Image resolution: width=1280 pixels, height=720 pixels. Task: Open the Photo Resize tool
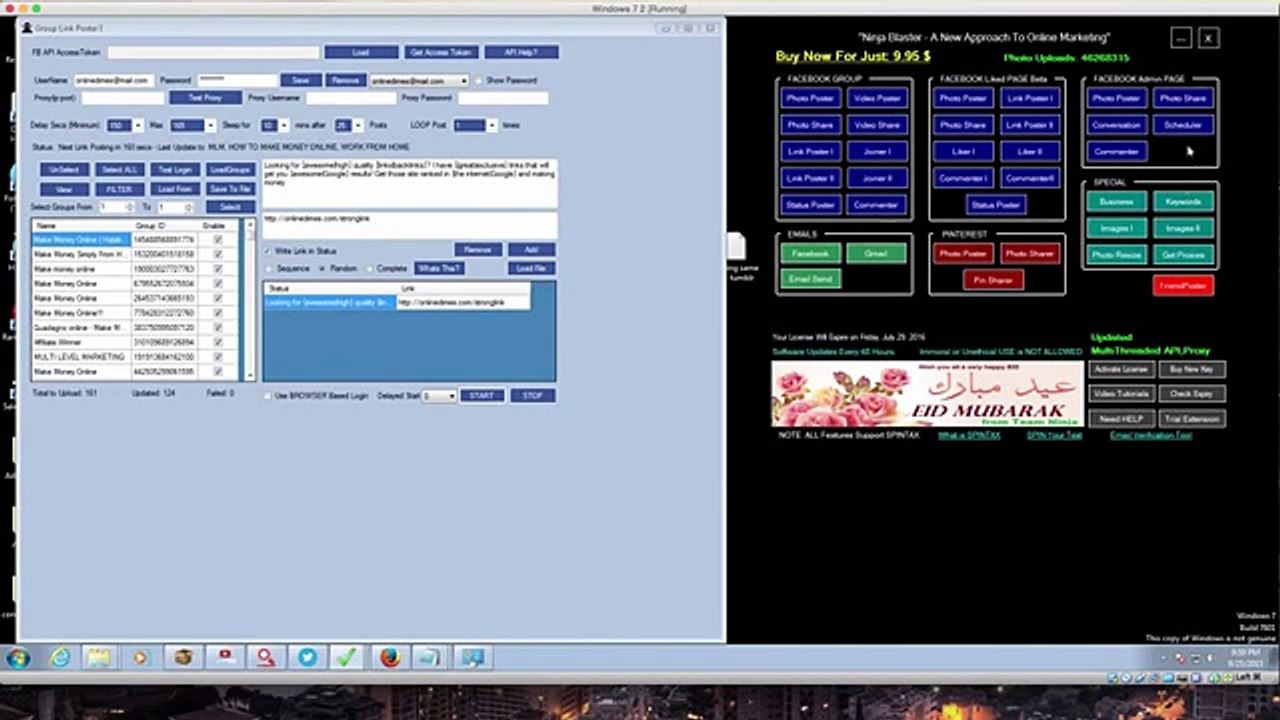coord(1116,254)
